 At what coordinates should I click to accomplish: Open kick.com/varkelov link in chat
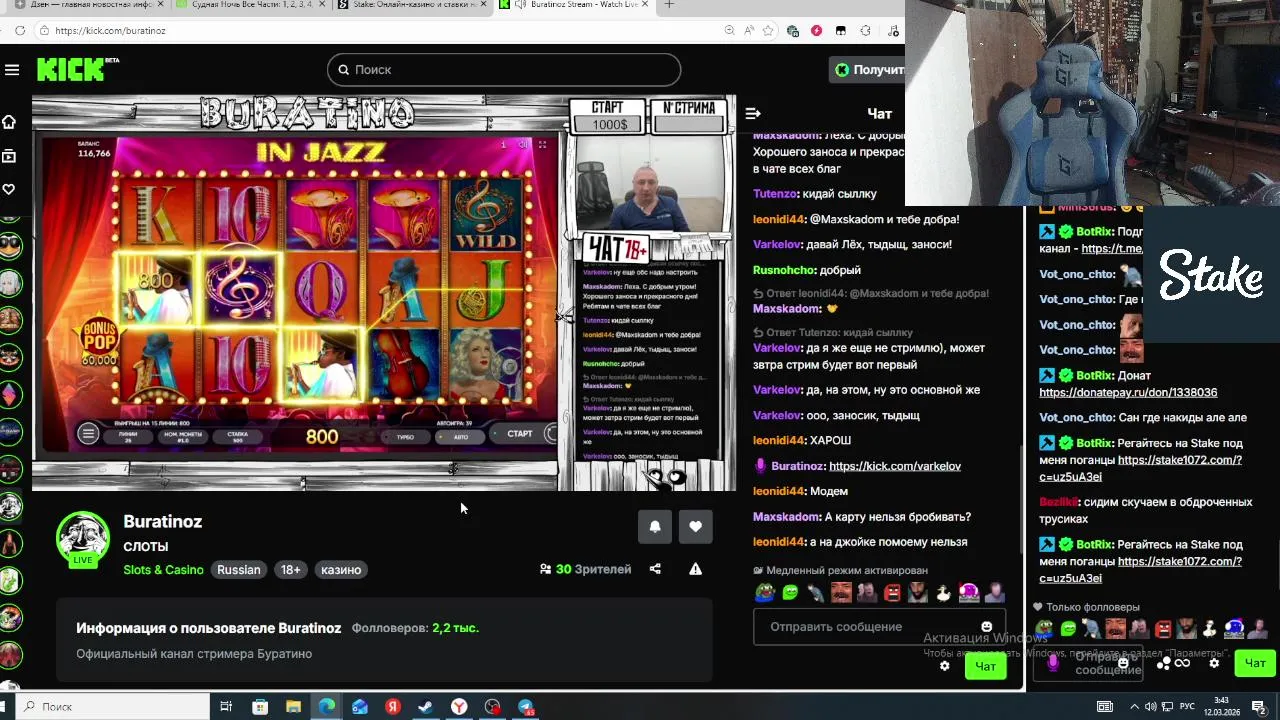point(895,466)
